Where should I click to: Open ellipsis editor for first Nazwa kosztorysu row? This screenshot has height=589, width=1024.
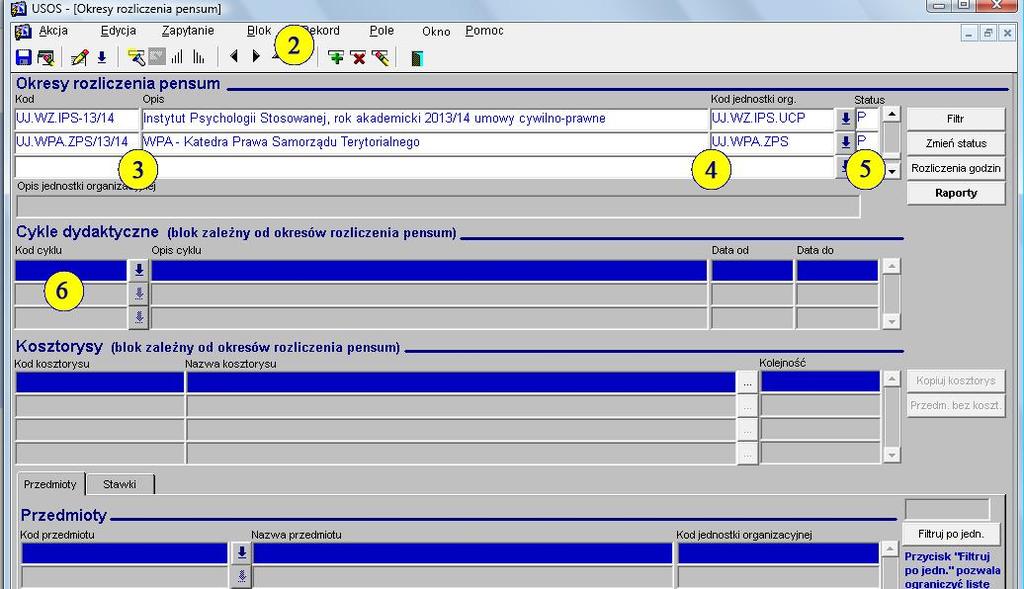click(x=747, y=383)
